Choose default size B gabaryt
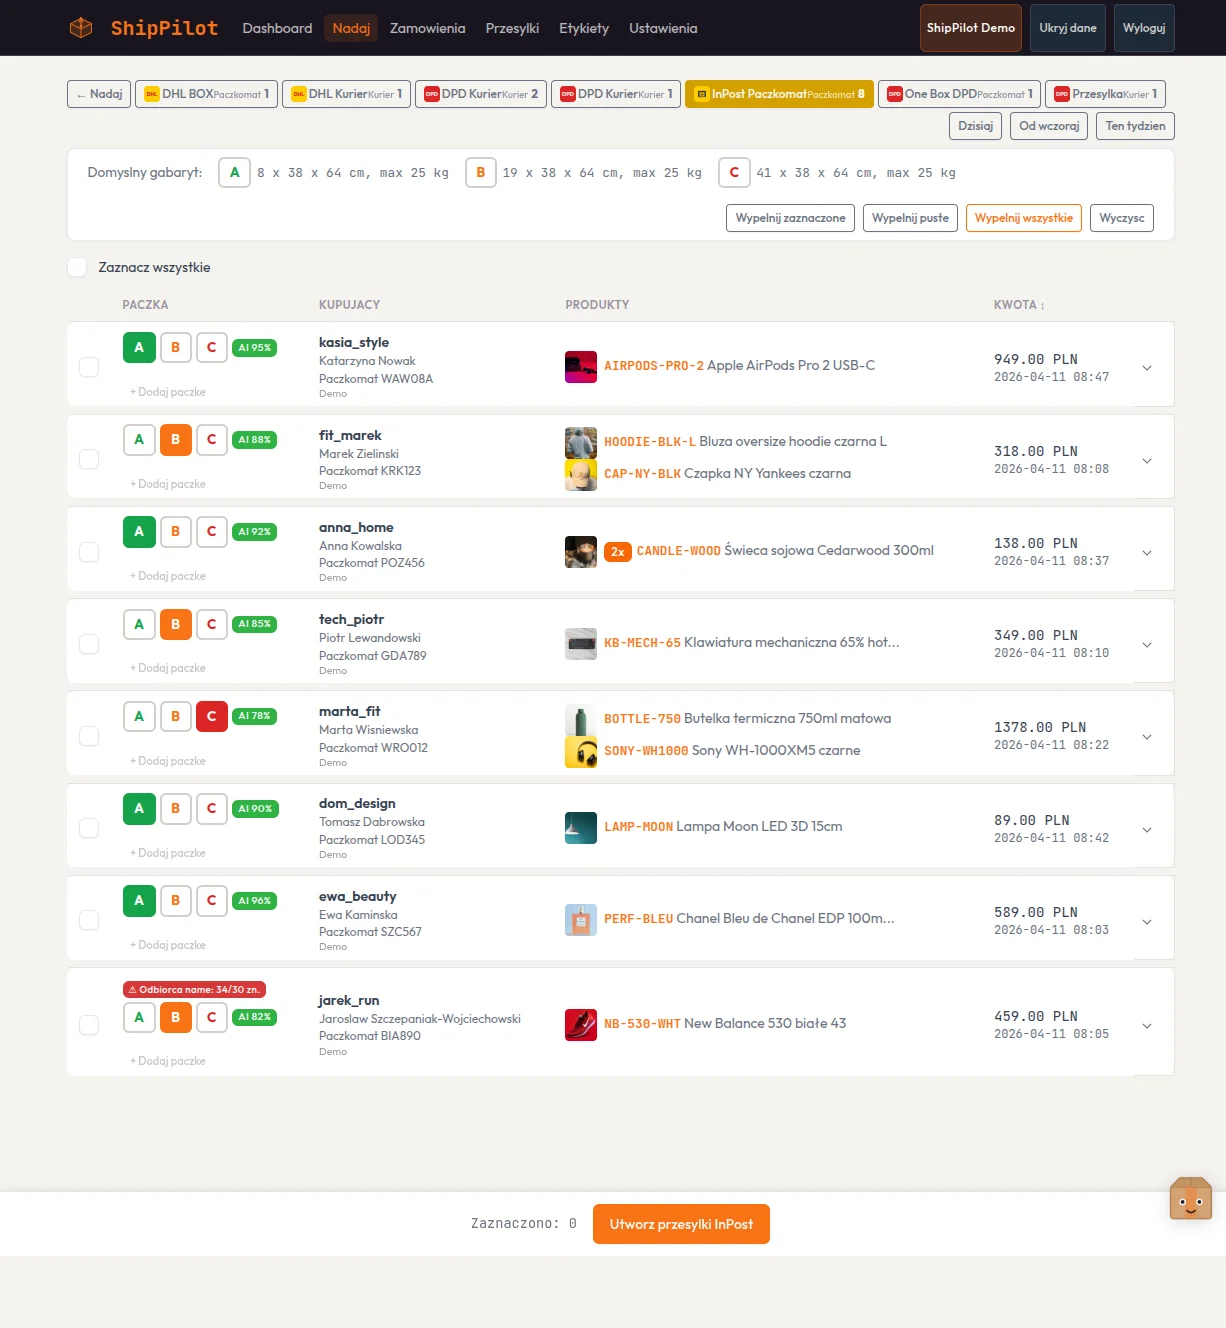The width and height of the screenshot is (1226, 1328). coord(481,173)
